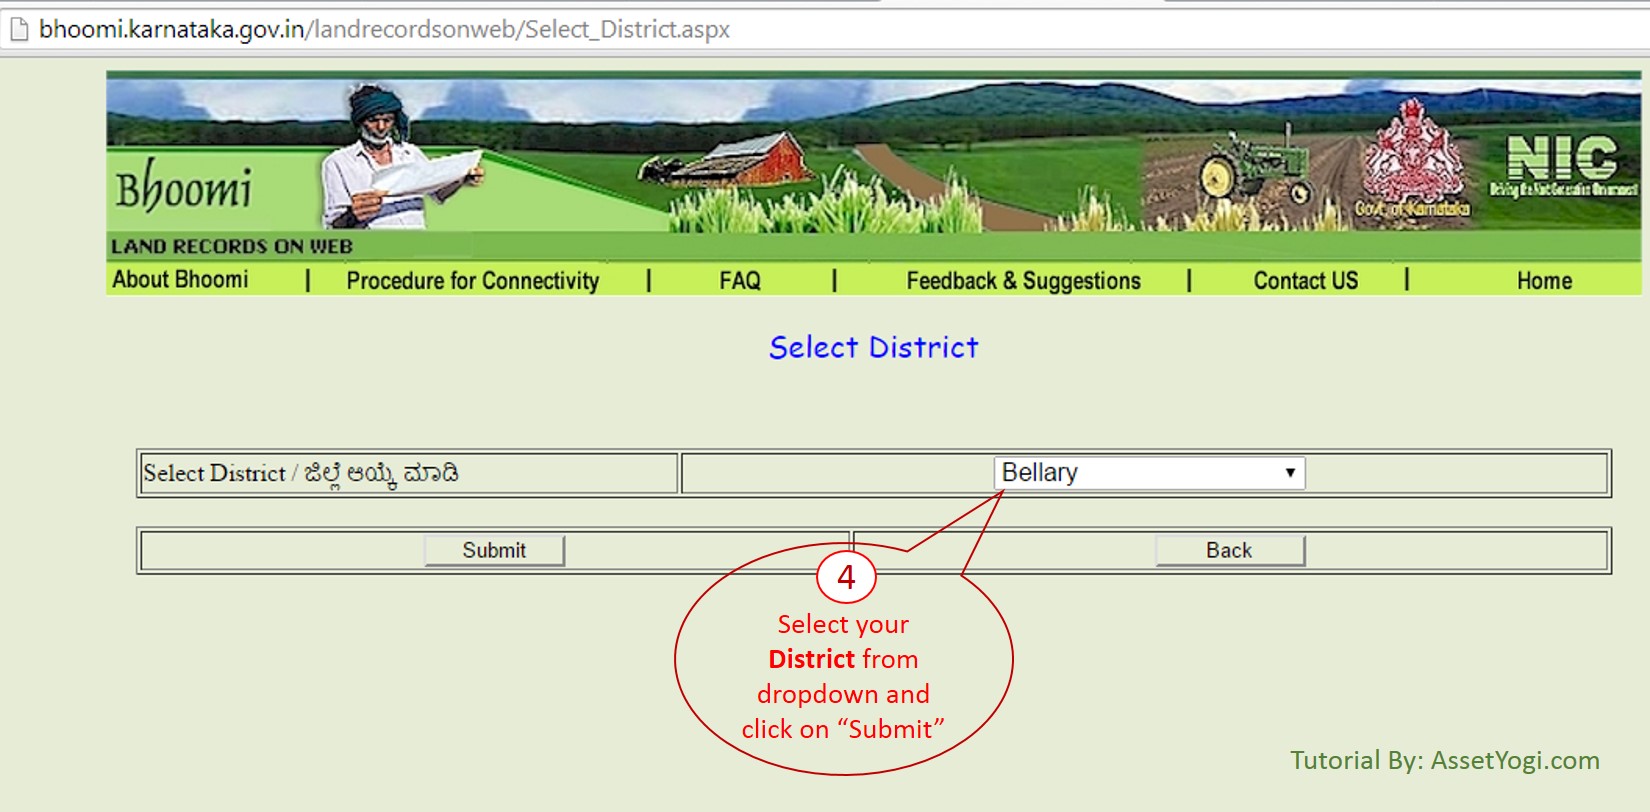The image size is (1650, 812).
Task: Click the 'Select District / ಜಿಲ್ಲೆ ಆಯ್ಕೆ ಮಾಡಿ' label
Action: tap(301, 473)
